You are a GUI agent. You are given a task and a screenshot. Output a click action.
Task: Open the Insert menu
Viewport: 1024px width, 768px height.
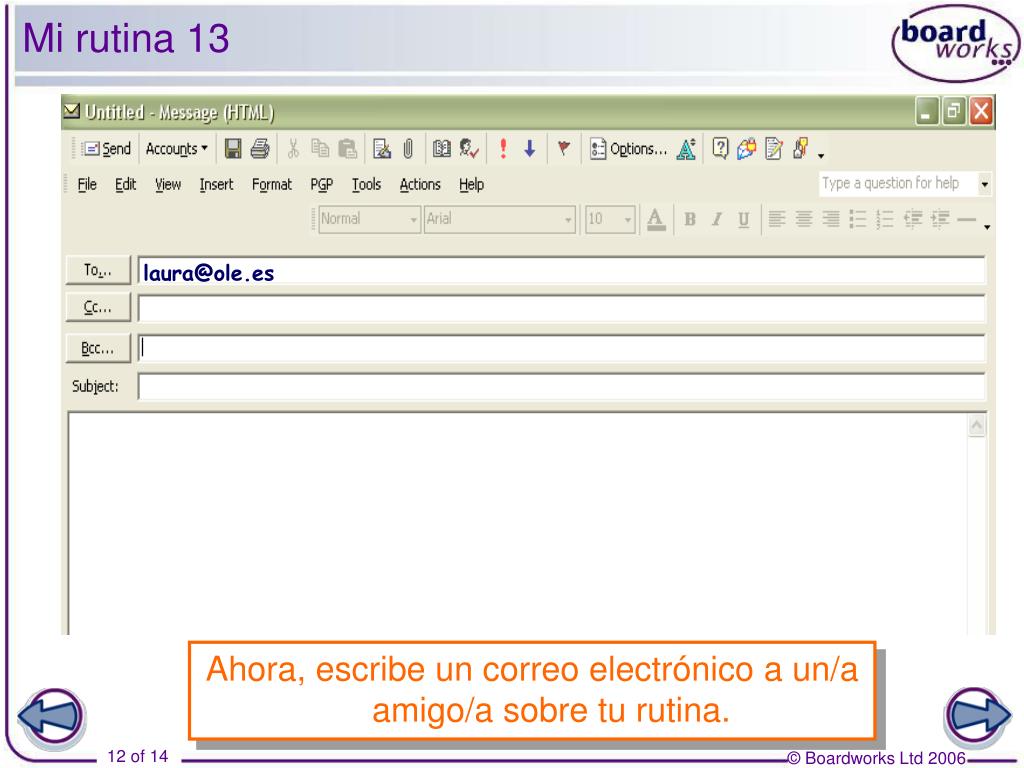click(x=216, y=185)
